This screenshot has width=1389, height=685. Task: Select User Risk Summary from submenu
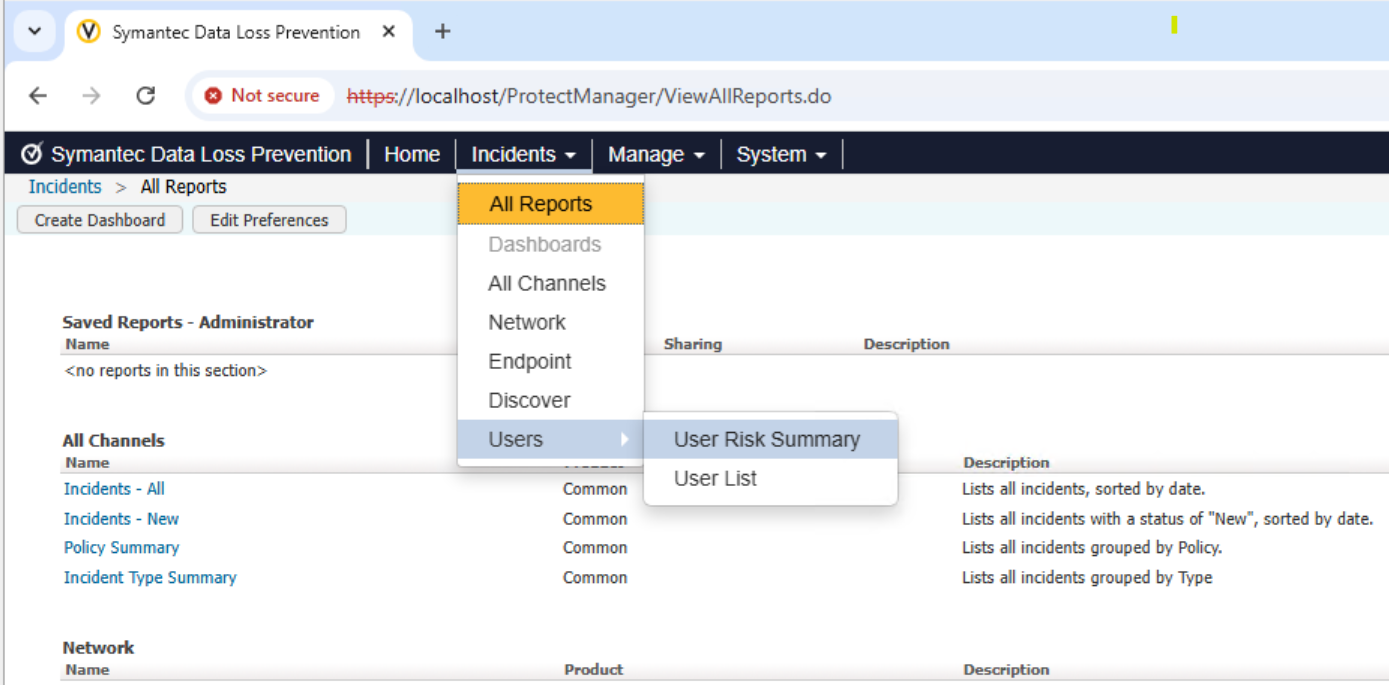766,440
